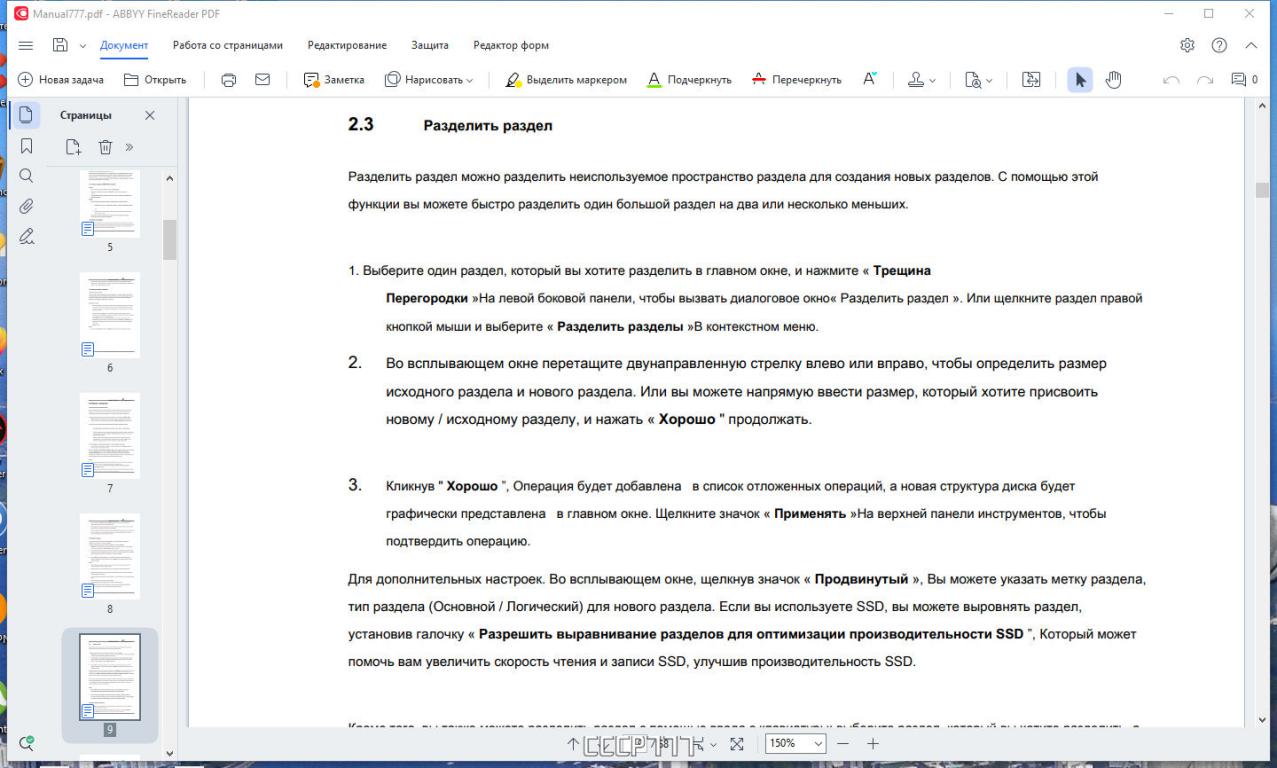Open the Attachments paperclip panel
The height and width of the screenshot is (768, 1277).
(x=27, y=206)
